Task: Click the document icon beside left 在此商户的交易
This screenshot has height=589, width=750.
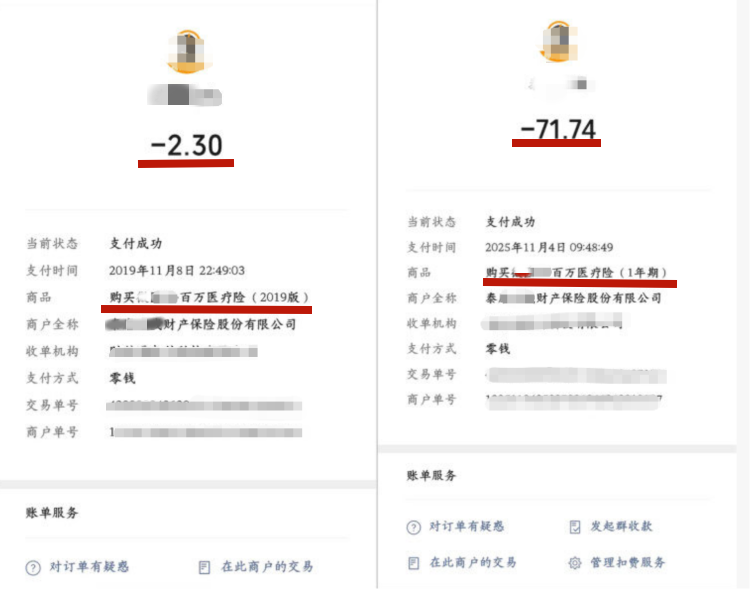Action: pos(204,567)
